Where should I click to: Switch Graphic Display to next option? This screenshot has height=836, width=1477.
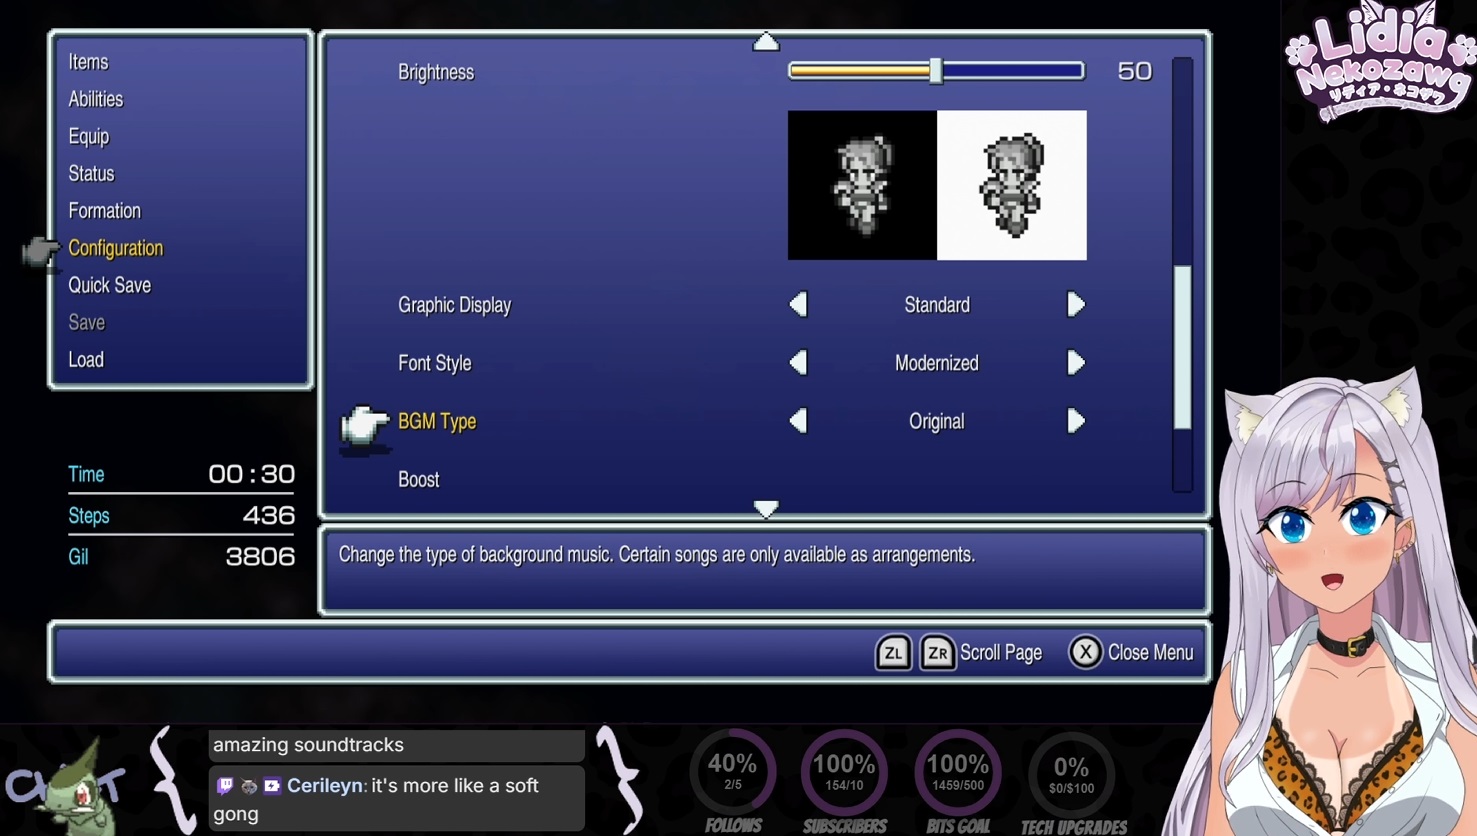click(x=1075, y=305)
